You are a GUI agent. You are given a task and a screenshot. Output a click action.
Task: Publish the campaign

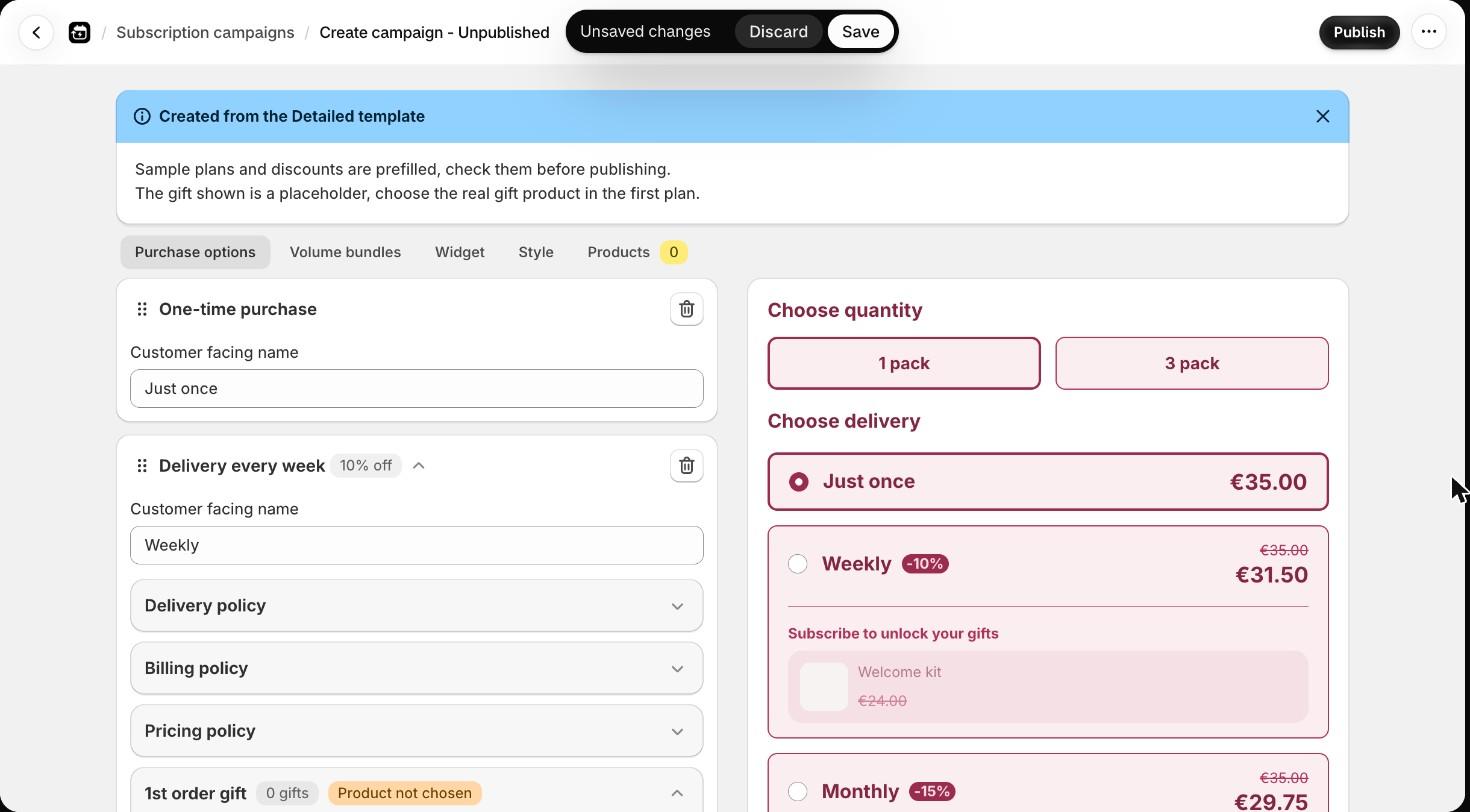click(1359, 32)
